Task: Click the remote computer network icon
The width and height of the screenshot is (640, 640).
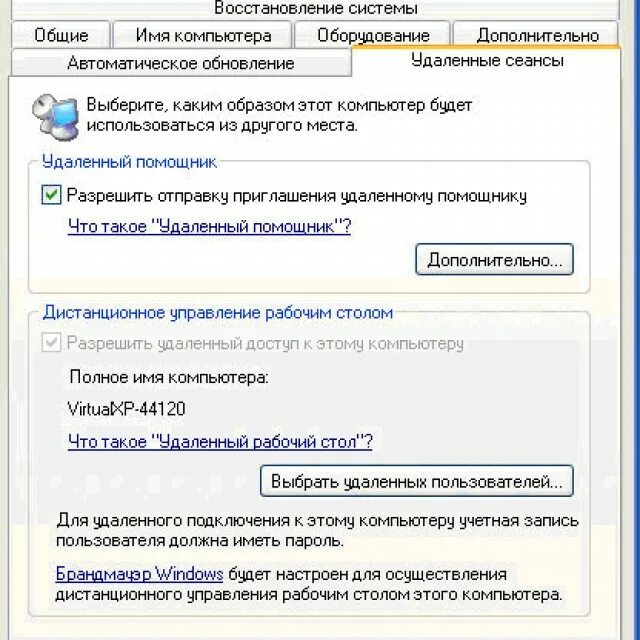Action: 56,117
